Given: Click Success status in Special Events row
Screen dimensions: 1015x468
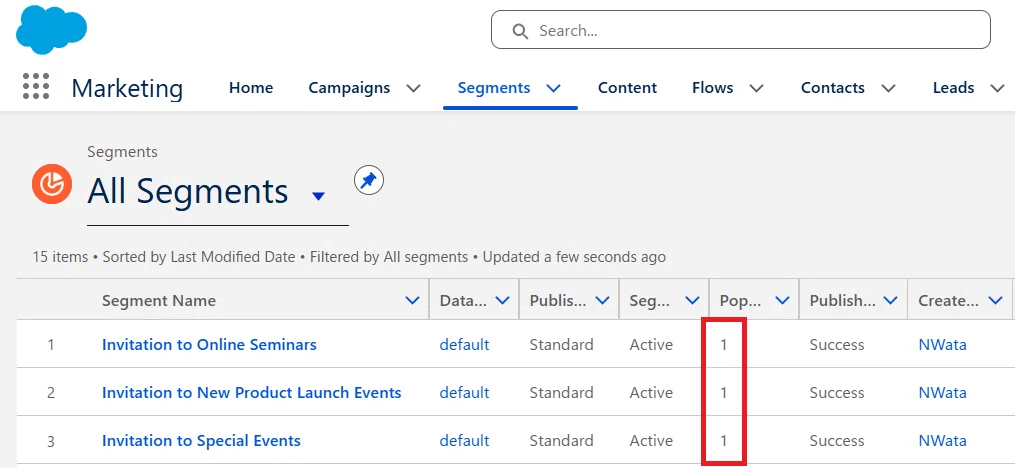Looking at the screenshot, I should click(x=837, y=441).
